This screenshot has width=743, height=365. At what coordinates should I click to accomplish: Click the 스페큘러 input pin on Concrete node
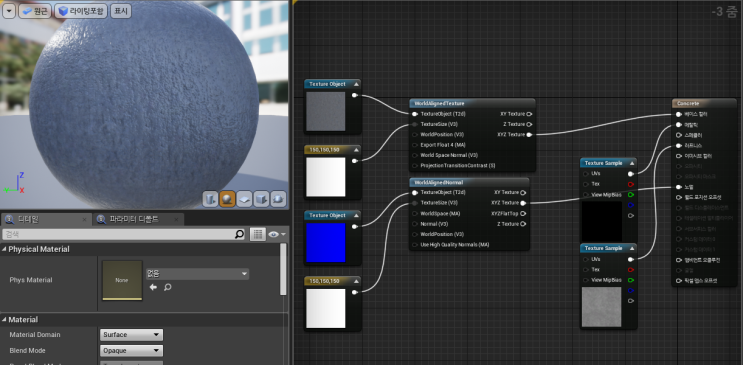coord(679,135)
